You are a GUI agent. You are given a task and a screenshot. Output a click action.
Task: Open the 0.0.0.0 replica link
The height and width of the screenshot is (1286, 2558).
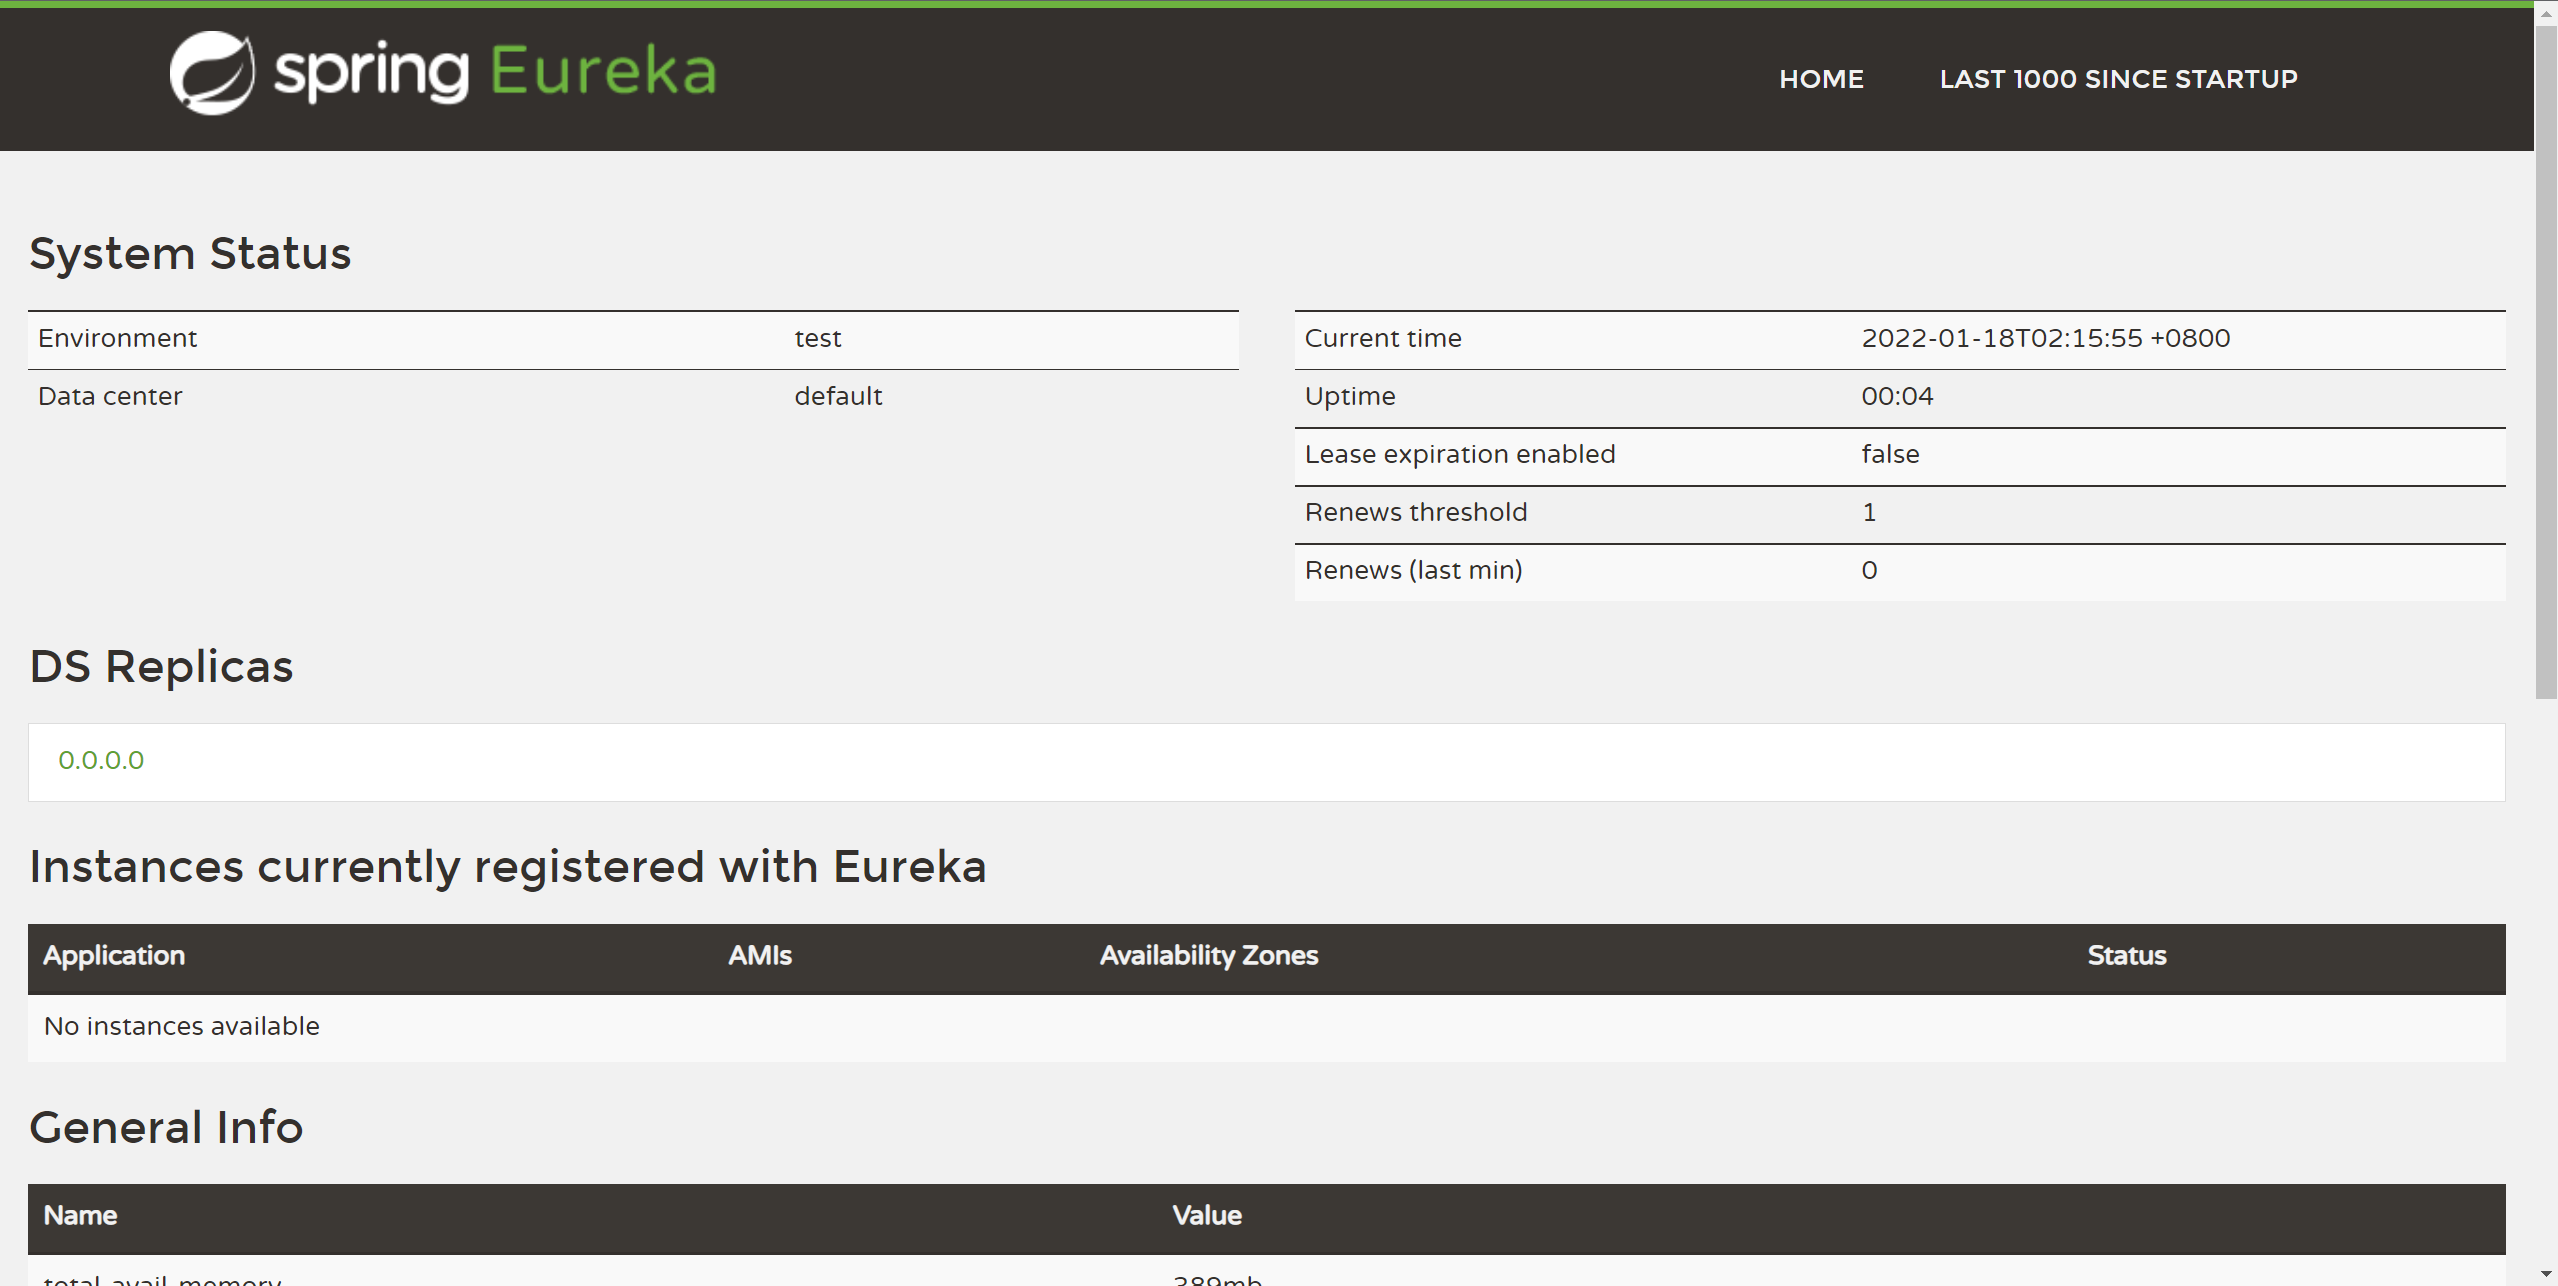pos(101,760)
